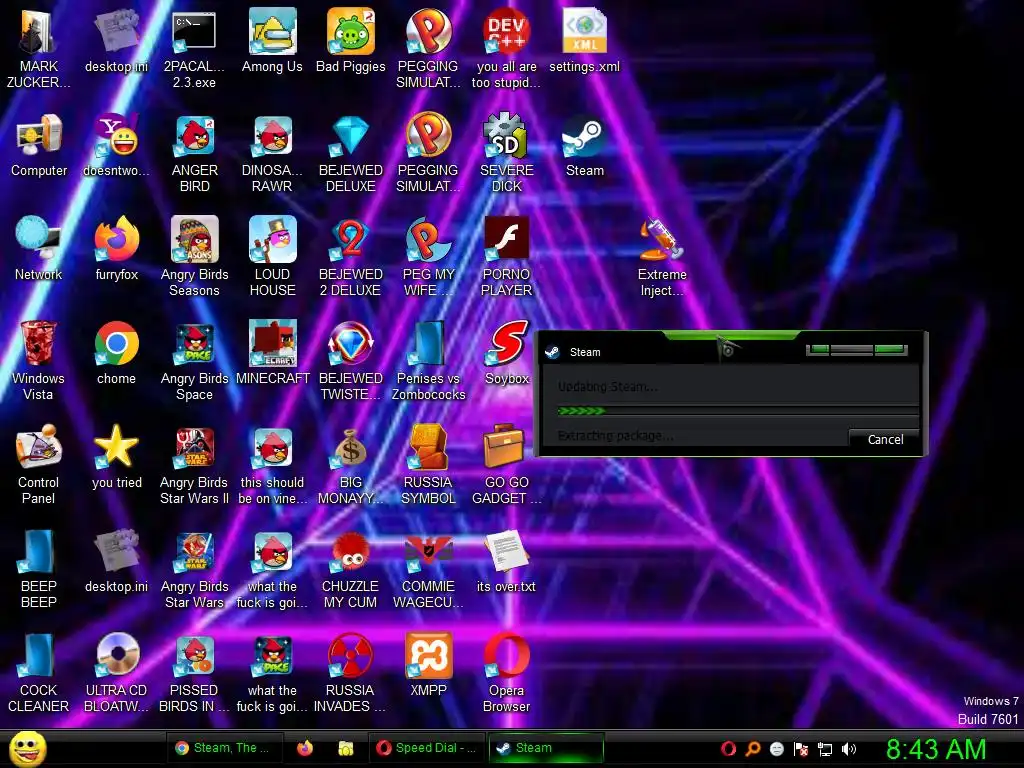Switch to the Steam taskbar item
Screen dimensions: 1024x768
[x=546, y=748]
